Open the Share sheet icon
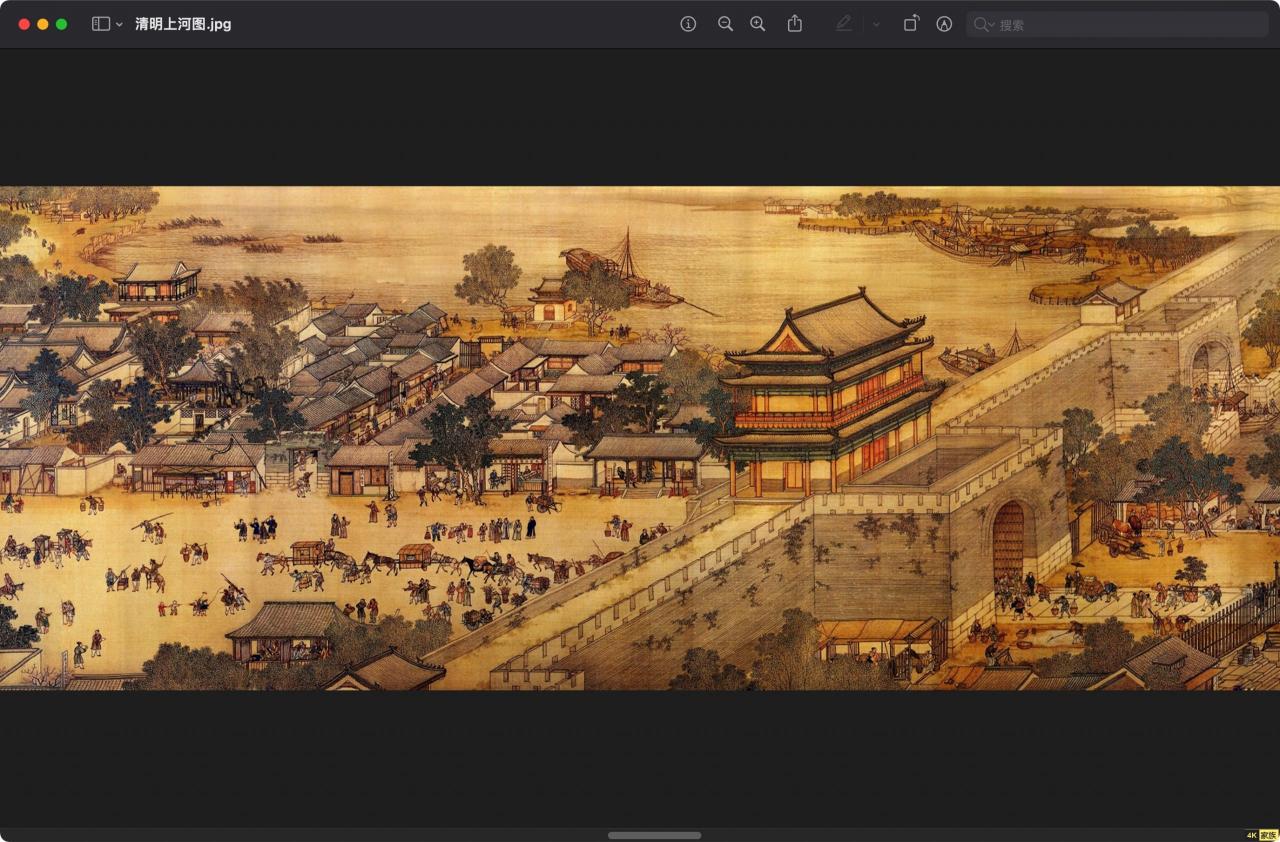The height and width of the screenshot is (842, 1280). click(794, 23)
